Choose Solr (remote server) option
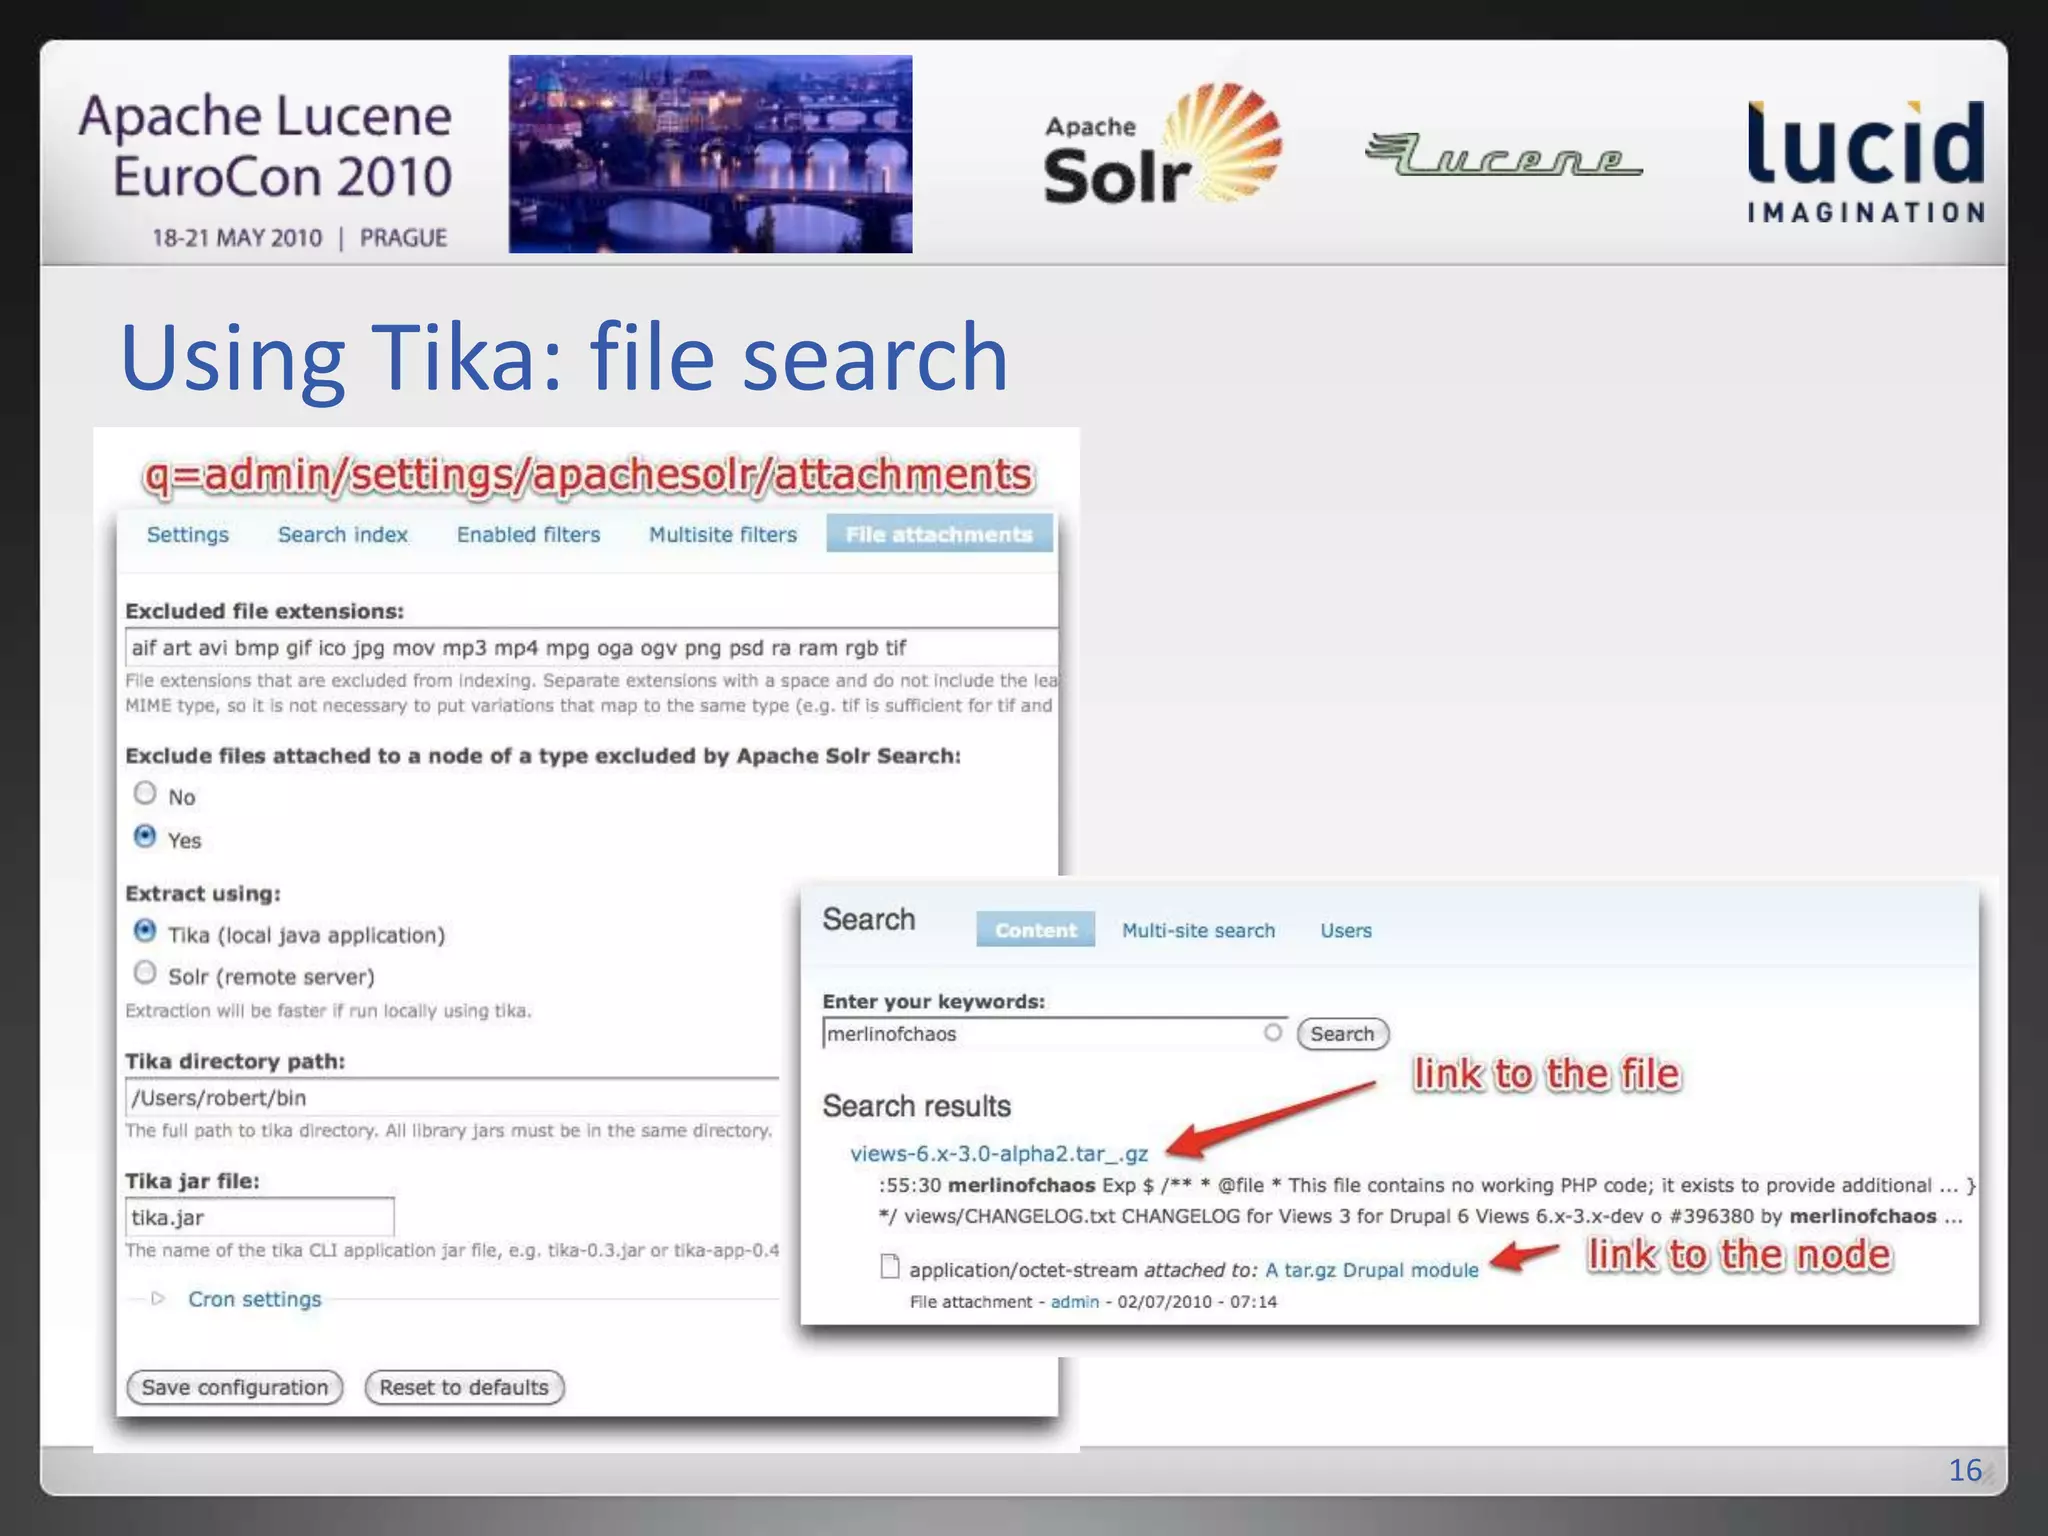 [x=145, y=972]
